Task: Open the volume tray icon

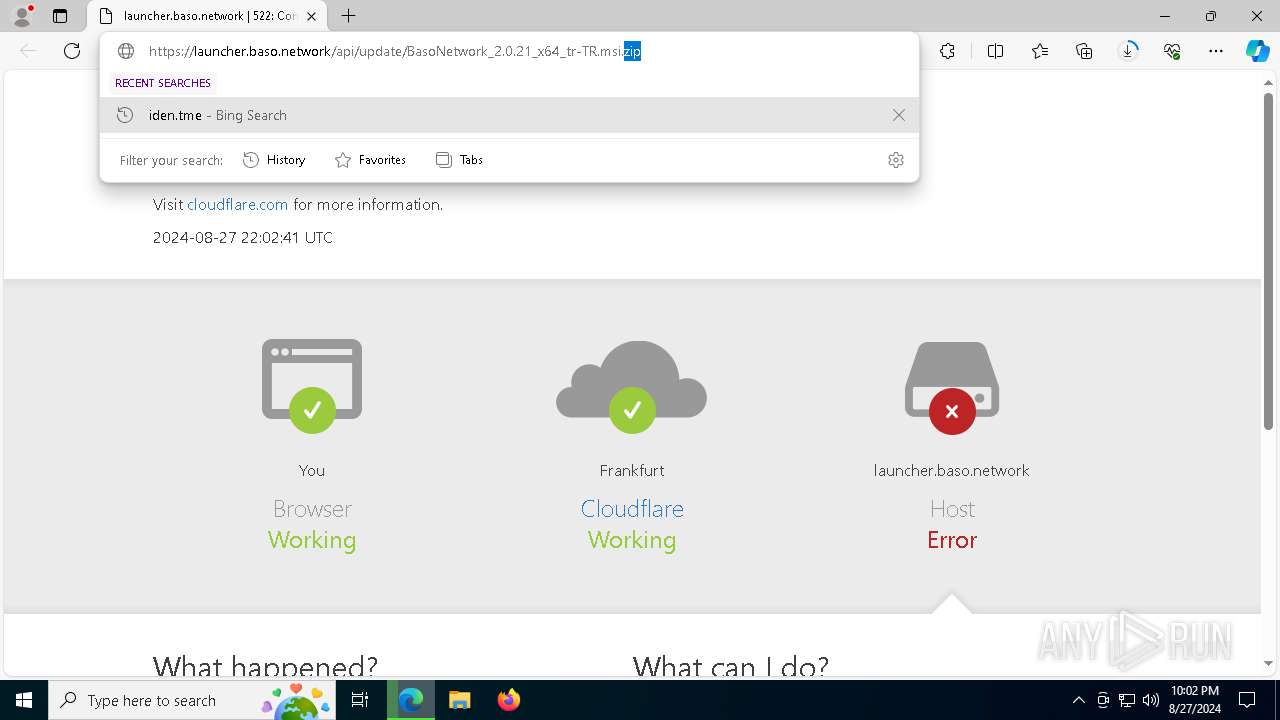Action: tap(1151, 700)
